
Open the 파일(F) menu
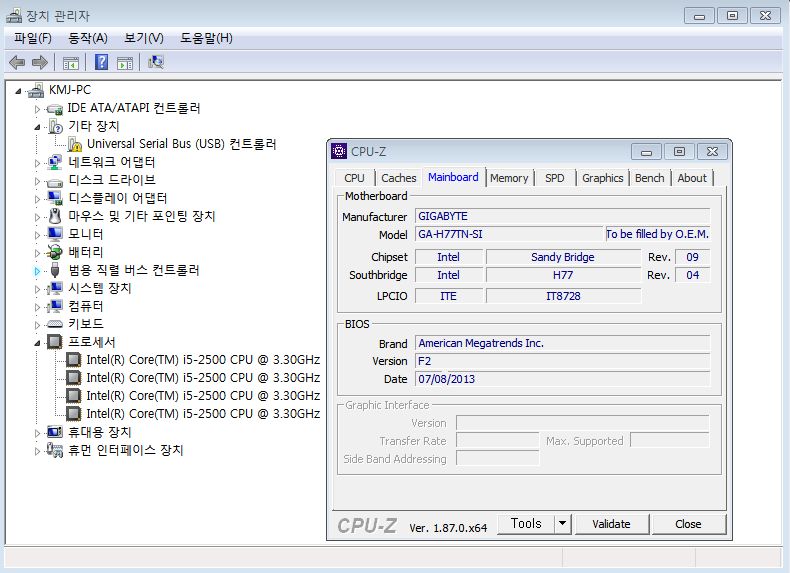tap(33, 38)
